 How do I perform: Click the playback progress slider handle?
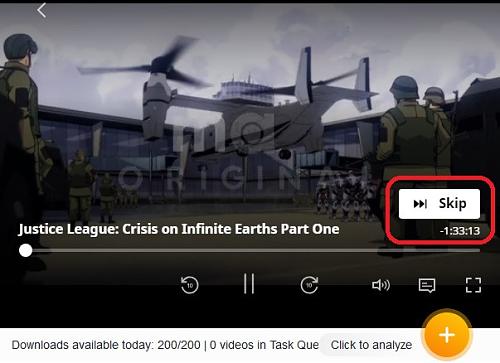coord(26,250)
